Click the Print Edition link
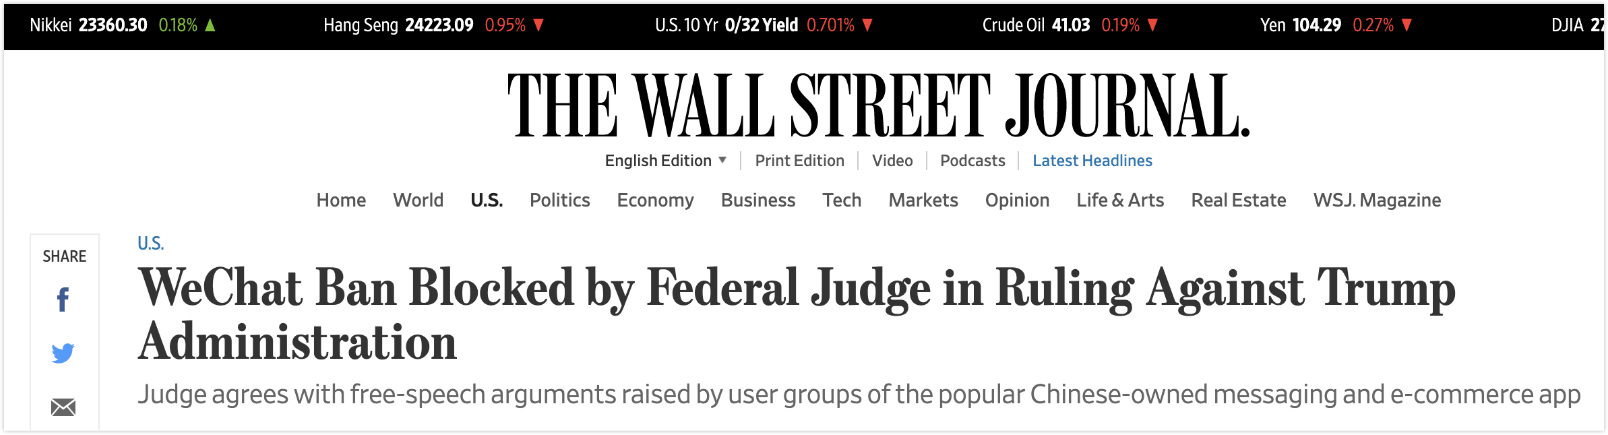The width and height of the screenshot is (1608, 435). click(x=799, y=160)
